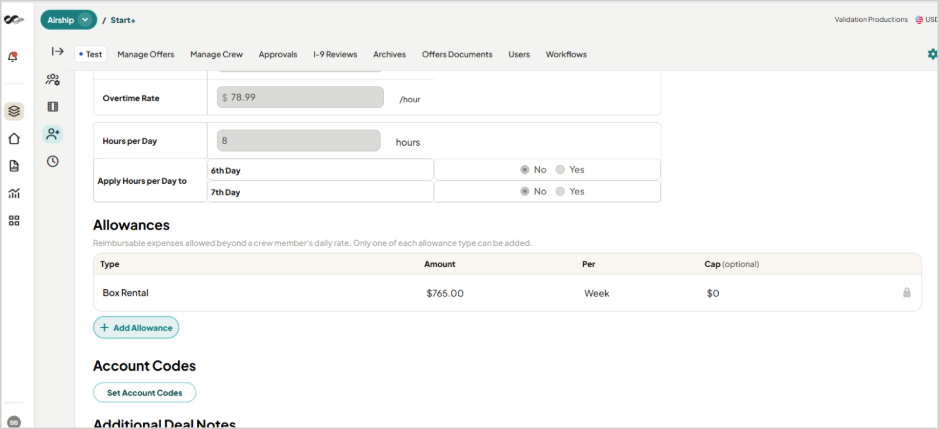The image size is (939, 429).
Task: Click the USD flag currency icon
Action: (x=919, y=20)
